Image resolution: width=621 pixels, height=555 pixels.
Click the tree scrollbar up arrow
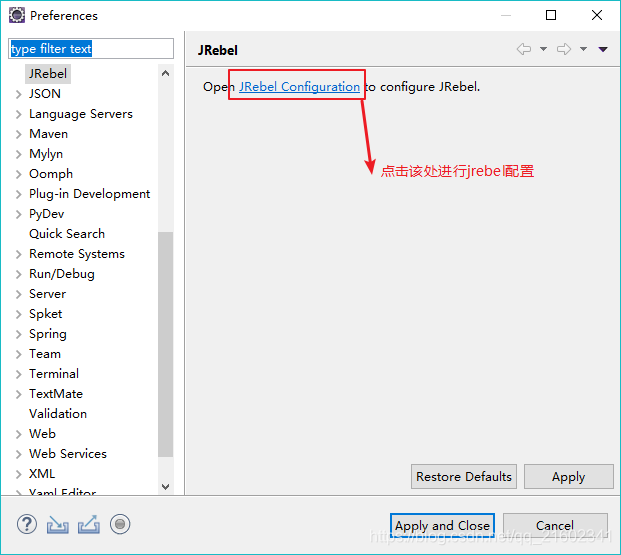(x=166, y=73)
